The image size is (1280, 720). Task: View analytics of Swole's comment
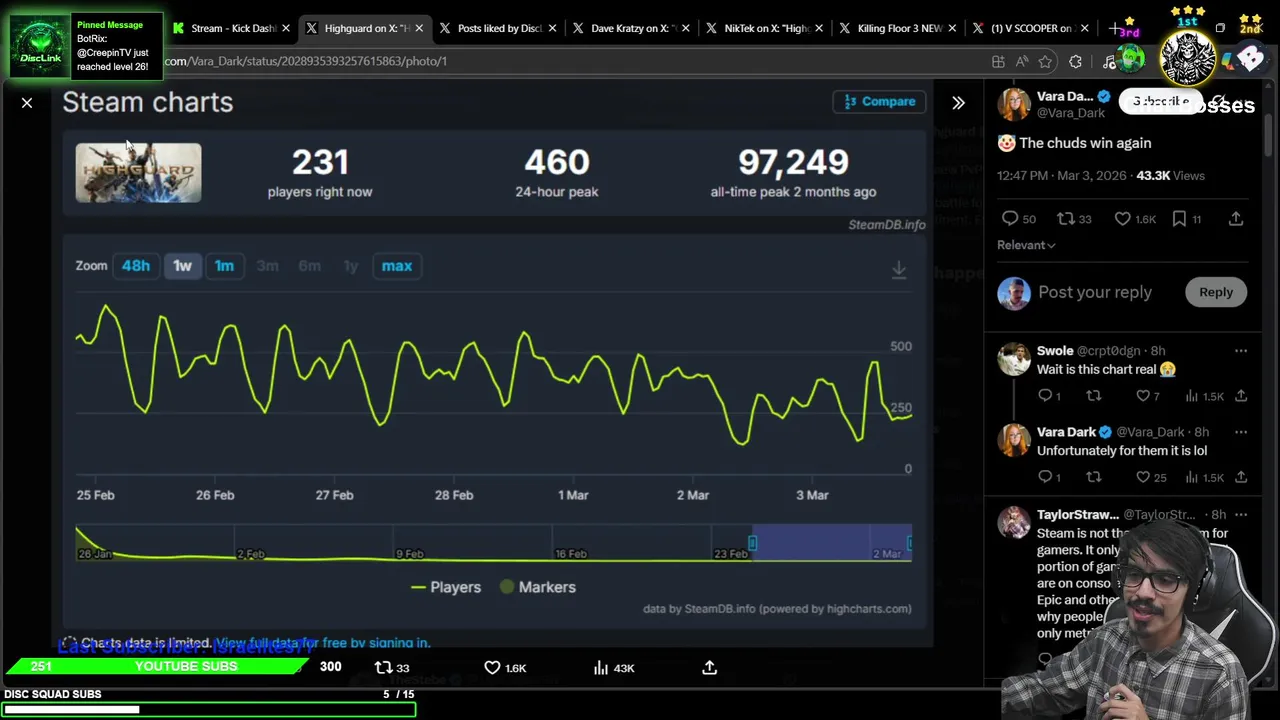pyautogui.click(x=1204, y=396)
